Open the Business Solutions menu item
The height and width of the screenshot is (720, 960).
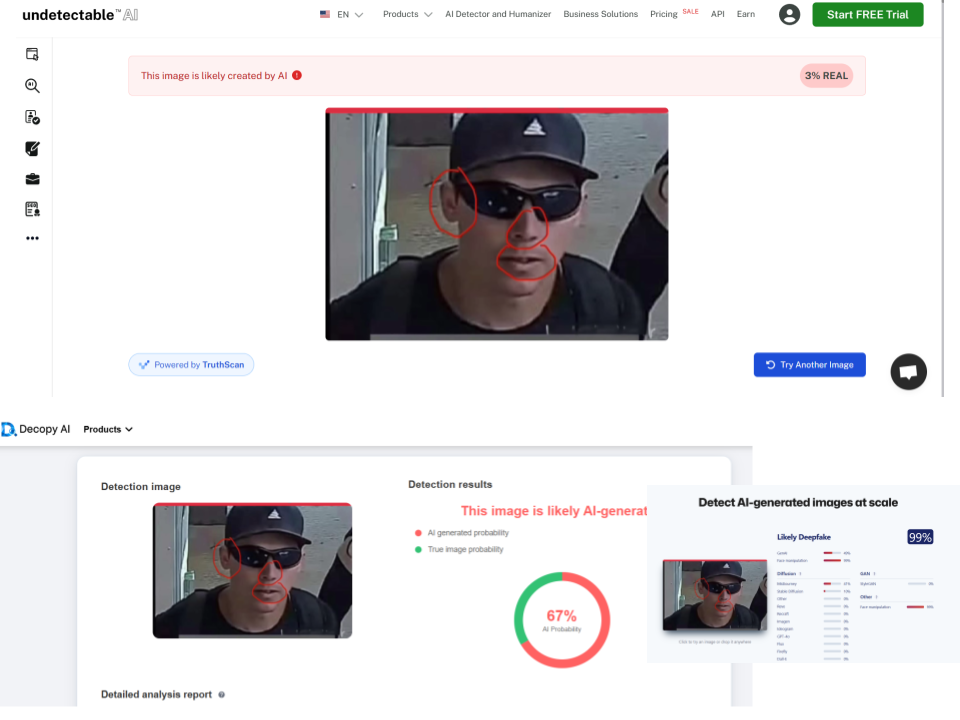click(600, 15)
